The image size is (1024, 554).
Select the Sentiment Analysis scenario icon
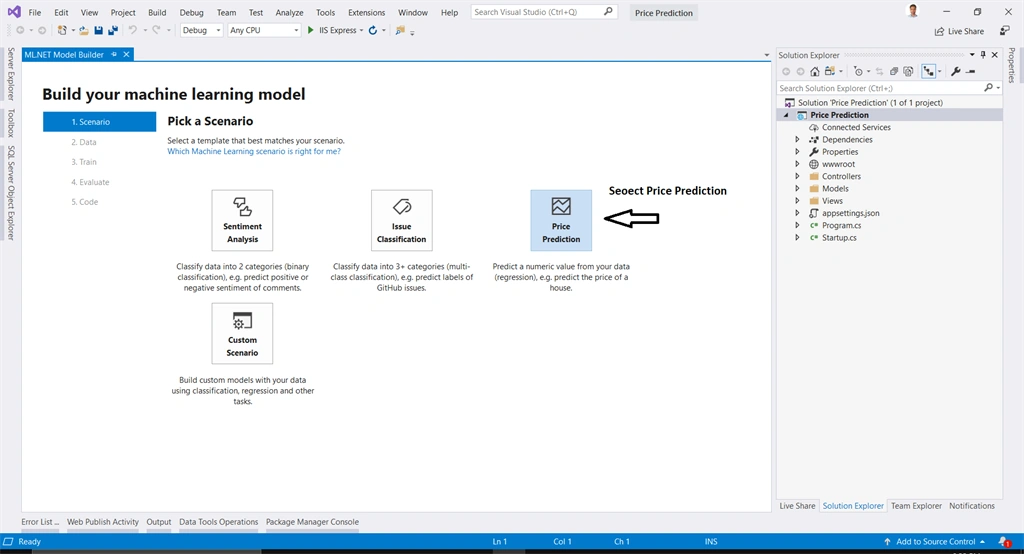tap(242, 220)
